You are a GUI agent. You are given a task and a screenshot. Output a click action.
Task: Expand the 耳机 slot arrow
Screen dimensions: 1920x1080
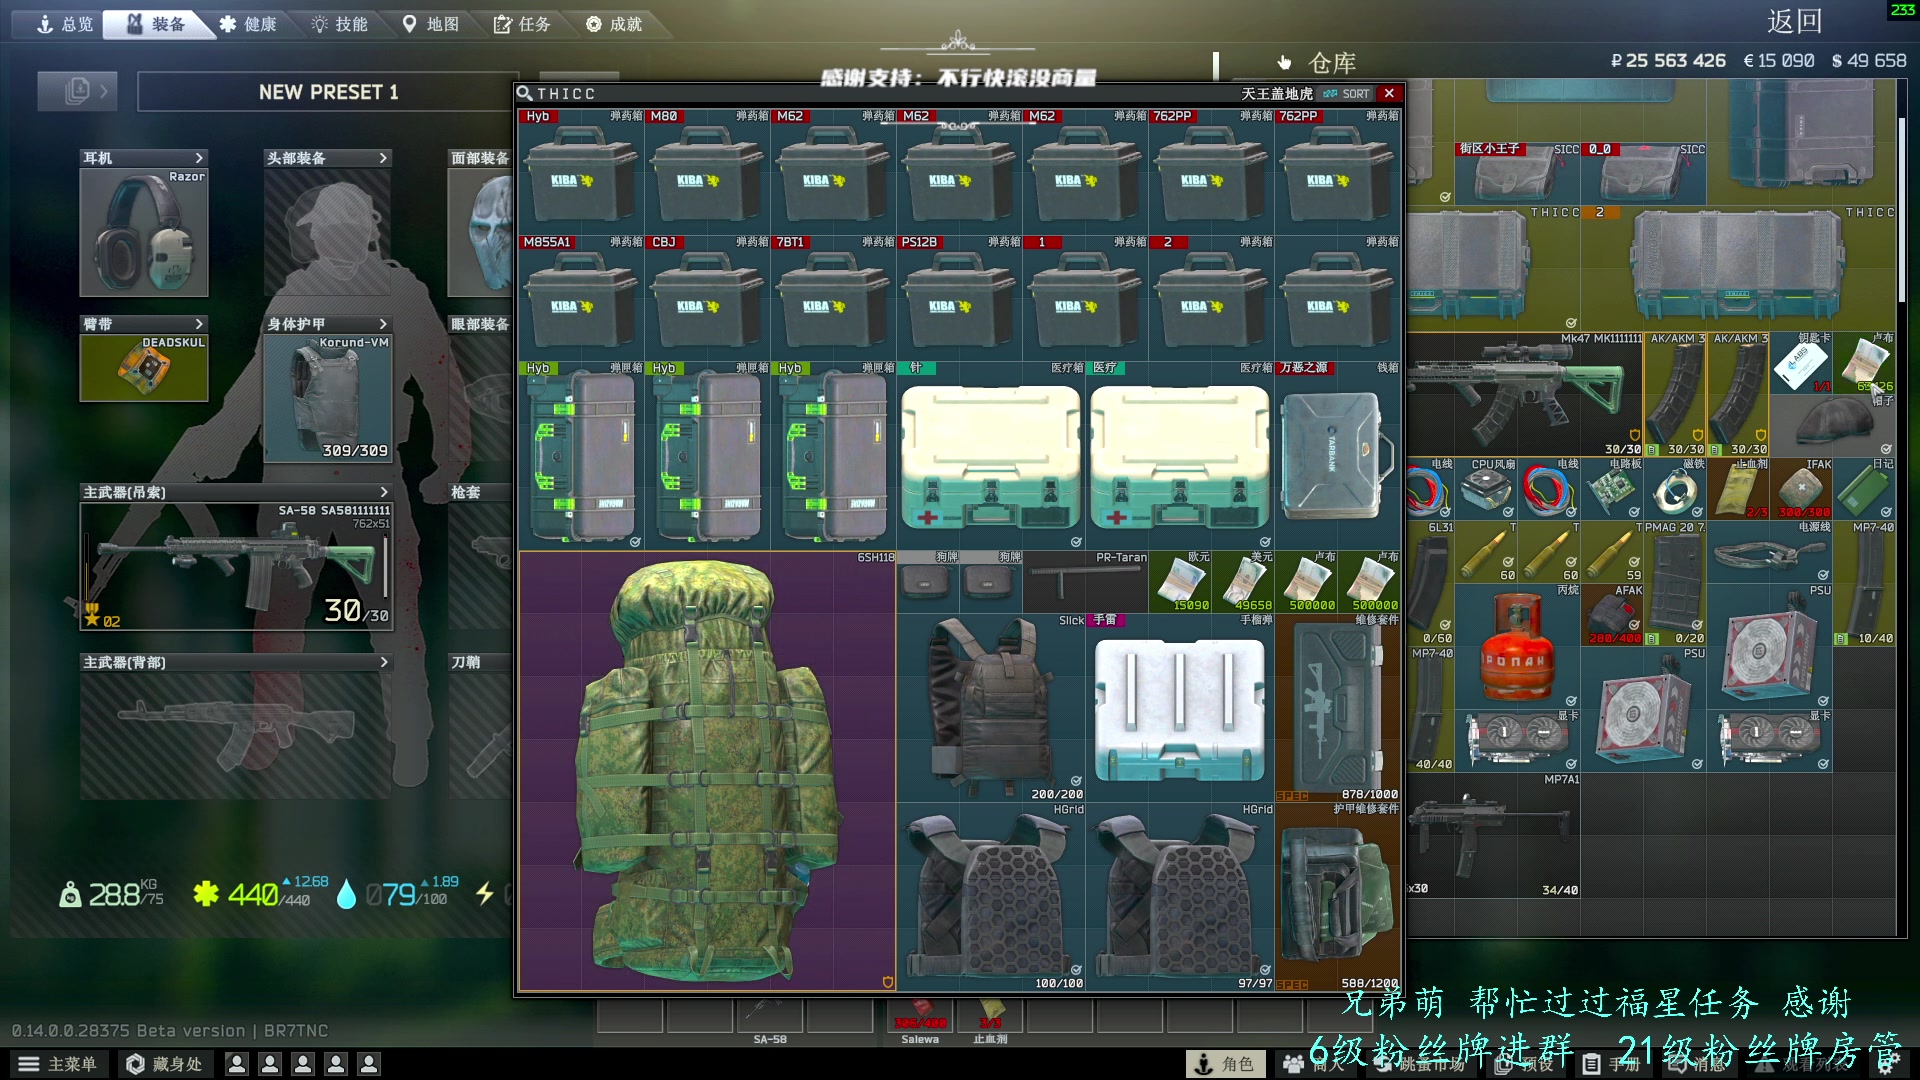(x=199, y=158)
